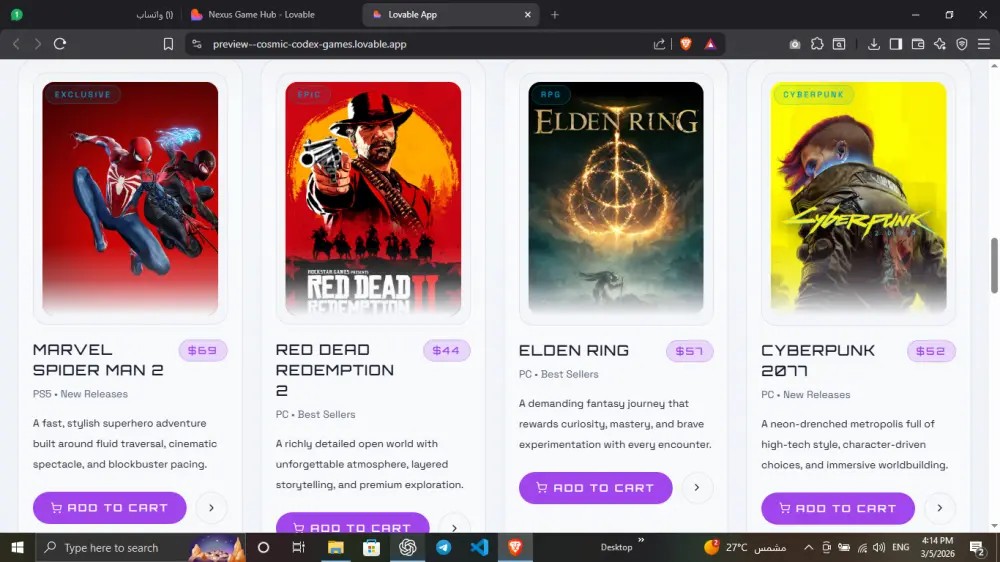The image size is (1000, 562).
Task: Open downloads icon in toolbar
Action: tap(874, 44)
